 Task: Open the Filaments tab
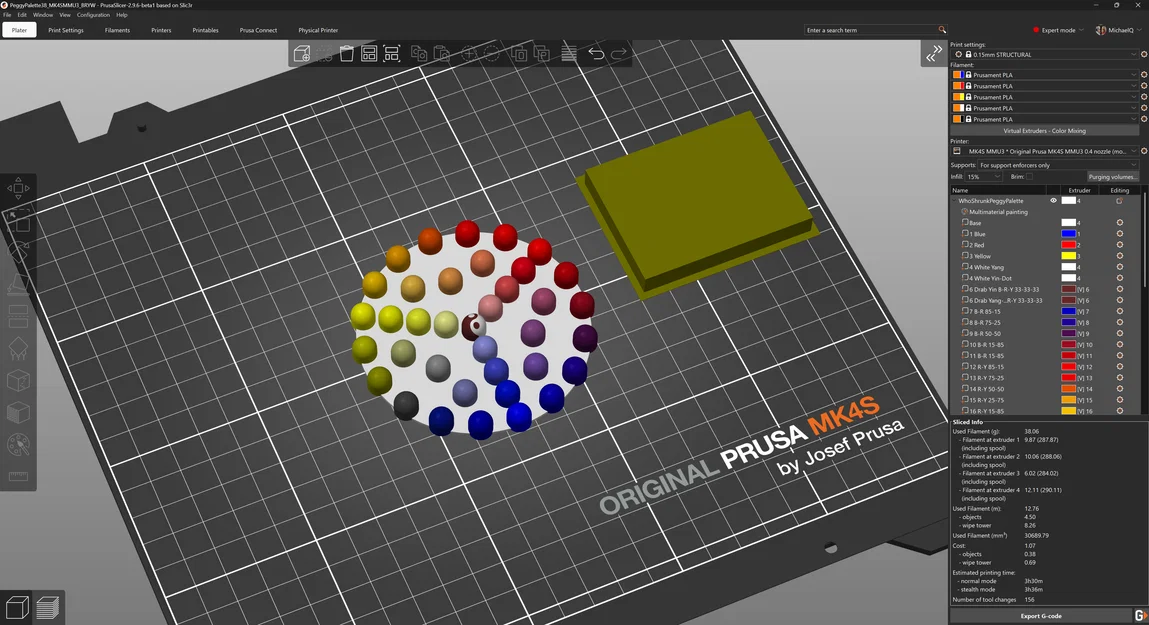pyautogui.click(x=117, y=30)
